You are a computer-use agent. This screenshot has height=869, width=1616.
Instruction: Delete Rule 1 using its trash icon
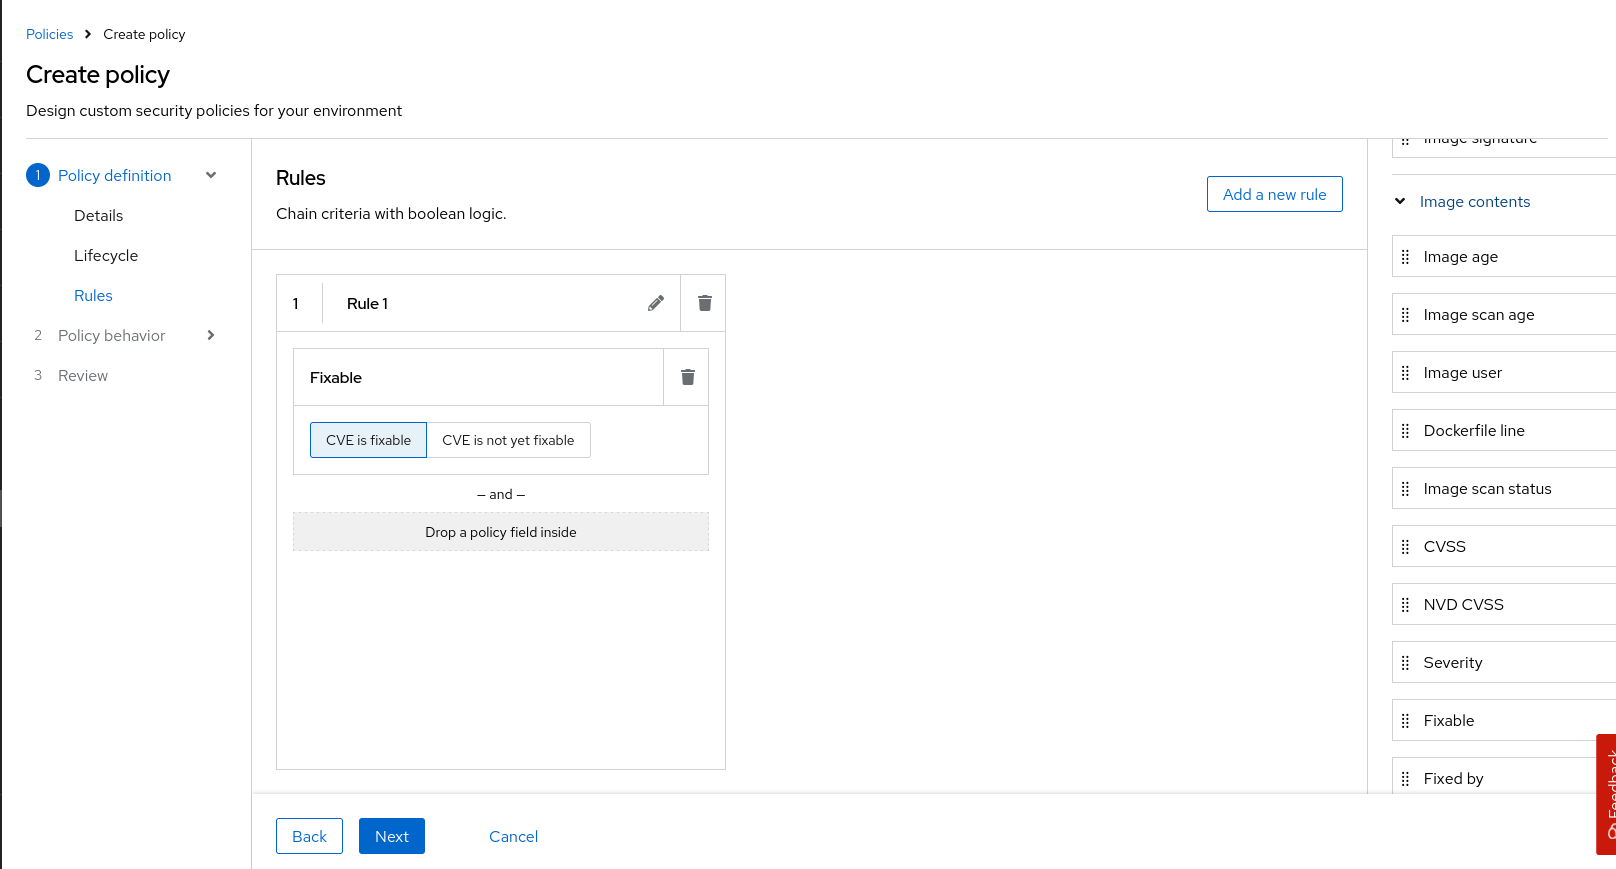704,303
